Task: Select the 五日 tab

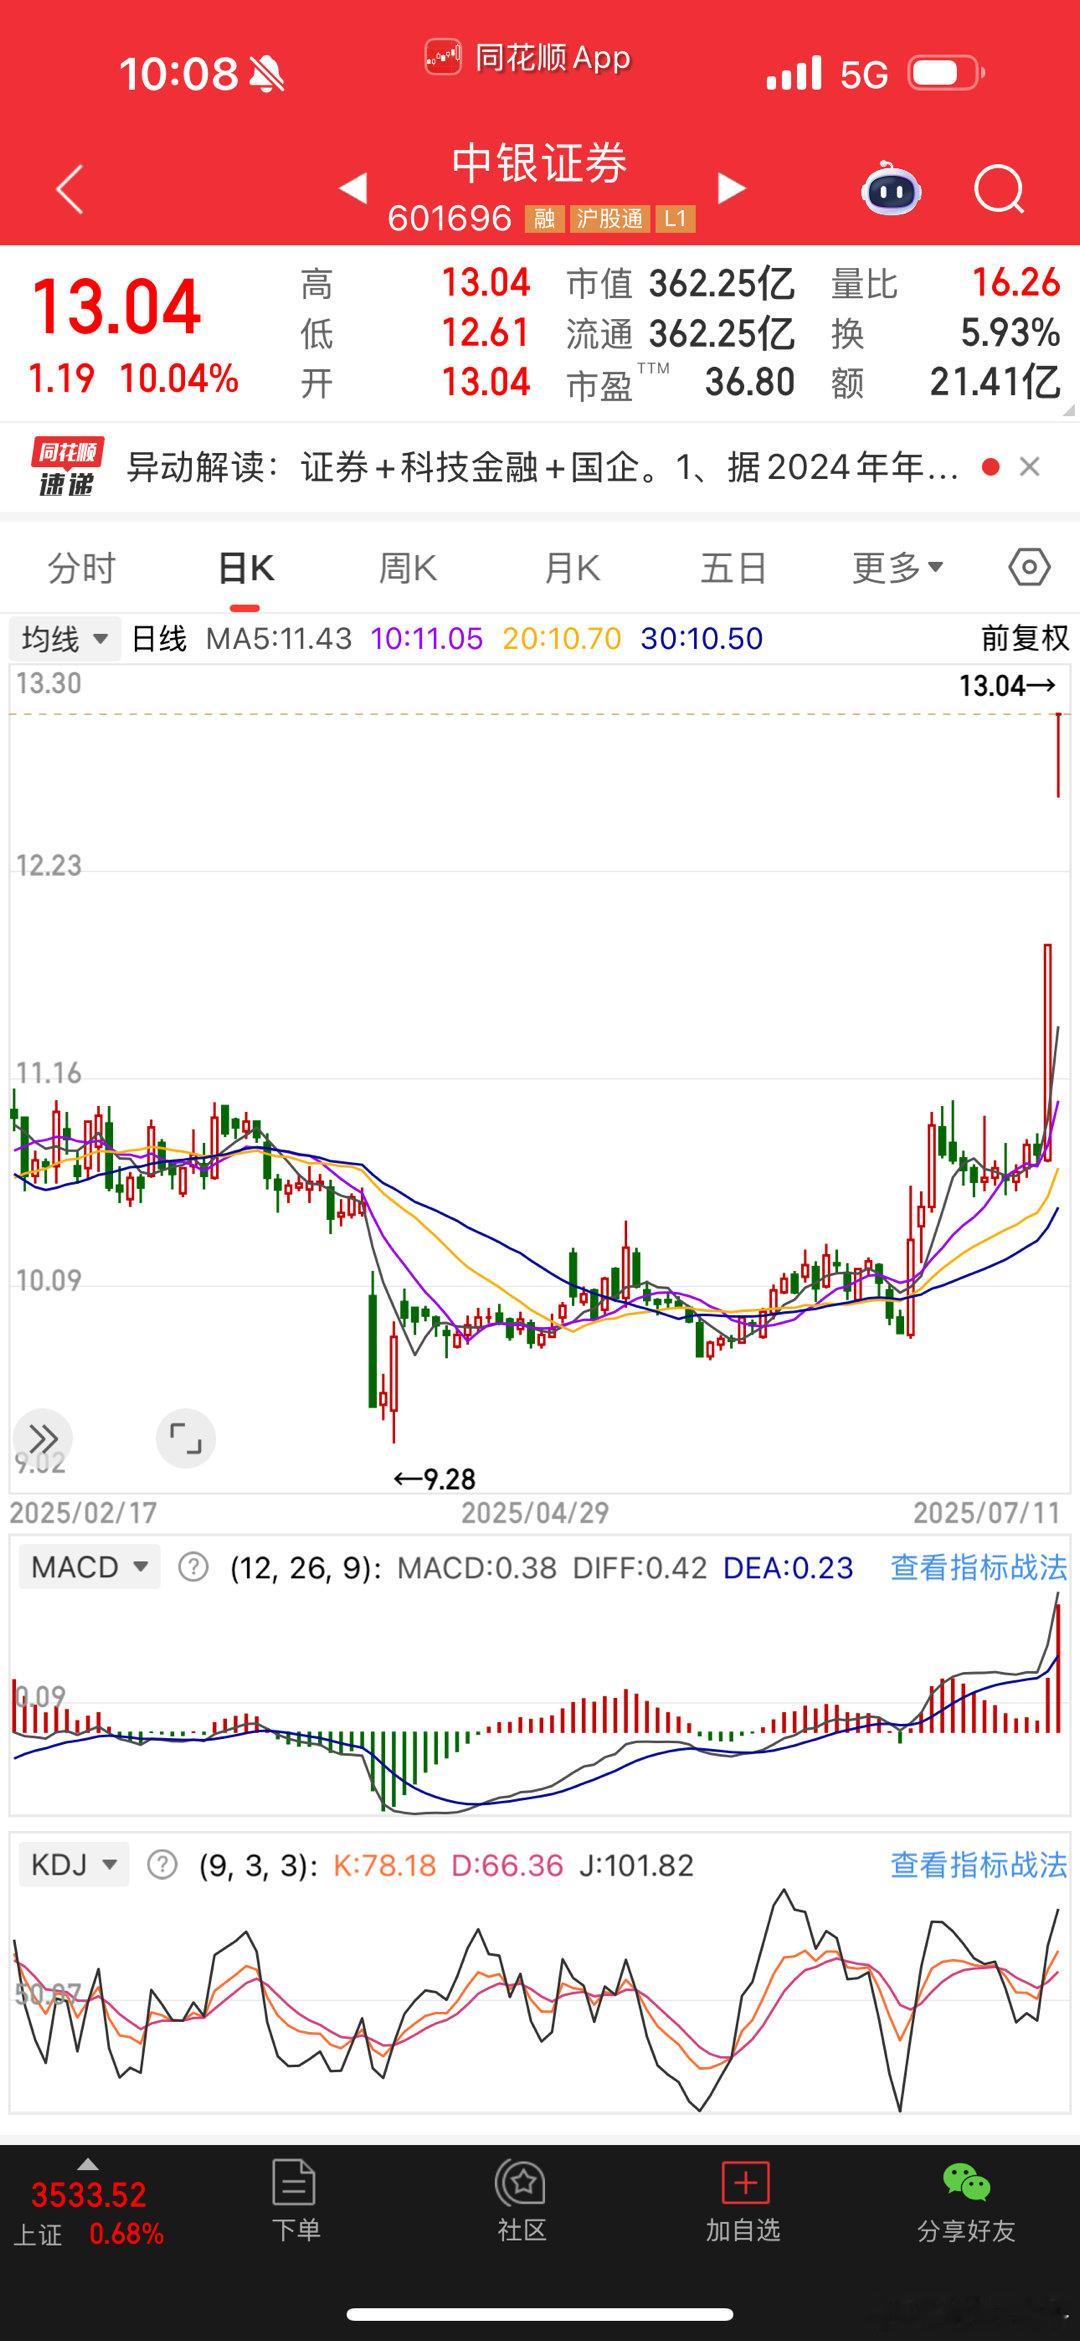Action: tap(733, 568)
